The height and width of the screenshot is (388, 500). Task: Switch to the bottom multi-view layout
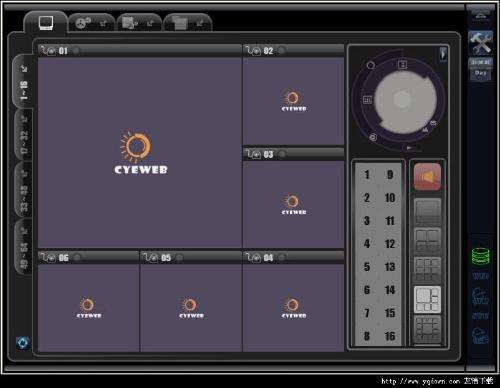pyautogui.click(x=428, y=329)
